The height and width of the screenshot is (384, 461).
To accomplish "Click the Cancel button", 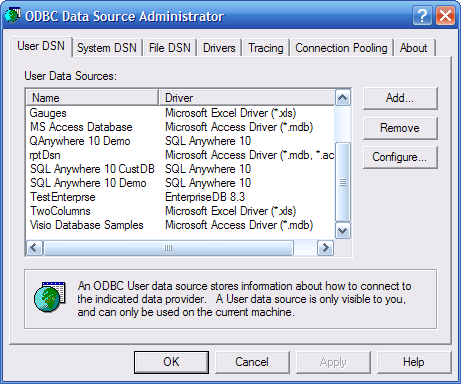I will [252, 362].
